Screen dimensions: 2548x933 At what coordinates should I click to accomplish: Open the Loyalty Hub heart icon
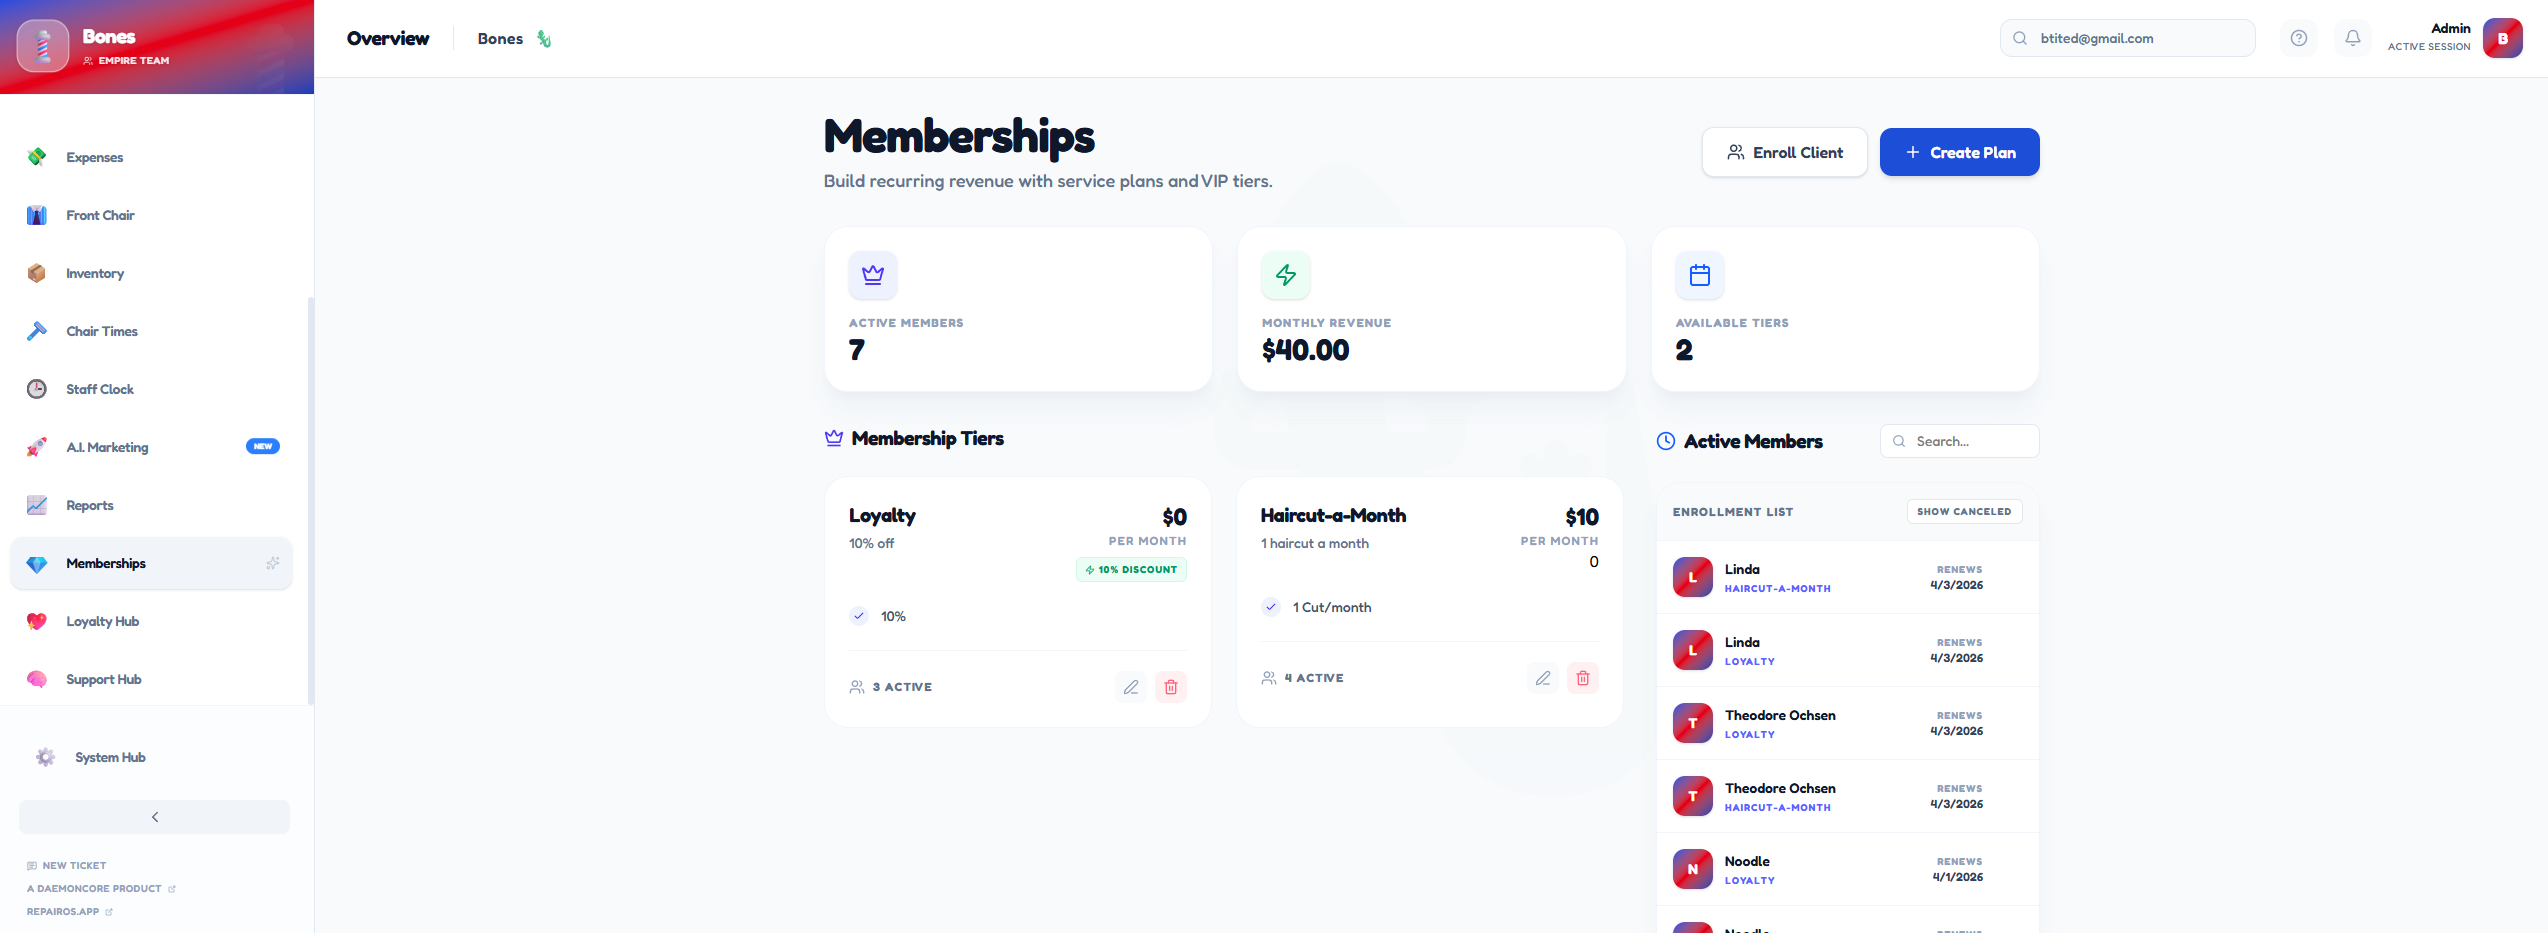[x=37, y=621]
